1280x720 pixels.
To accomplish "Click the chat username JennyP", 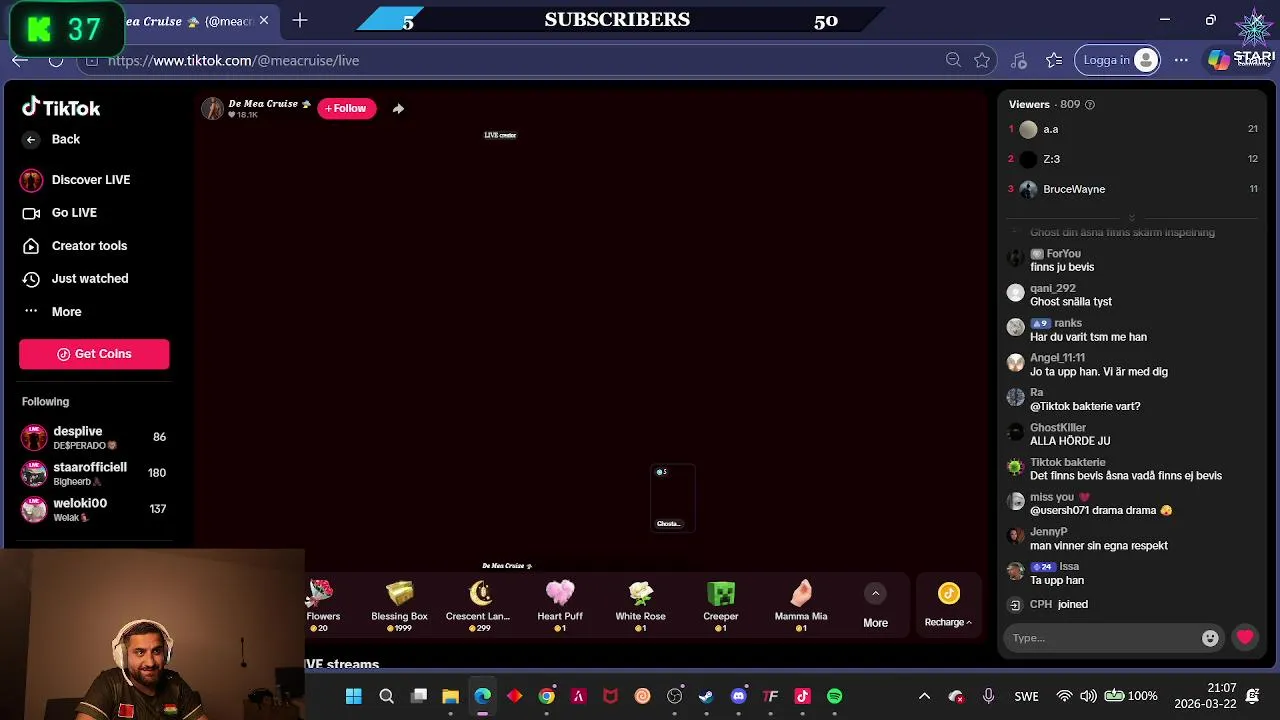I will click(1049, 532).
